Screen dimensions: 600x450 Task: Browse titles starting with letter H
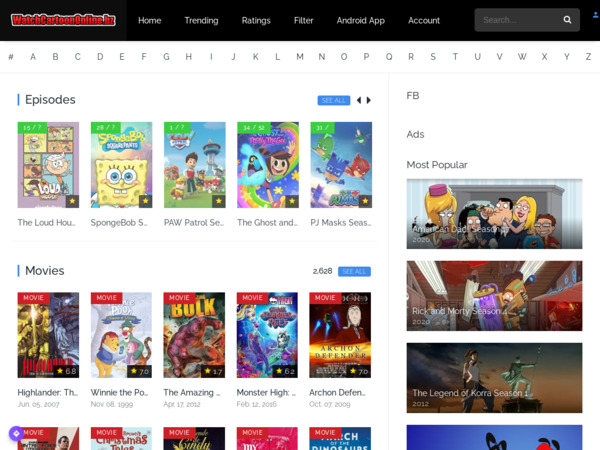click(189, 57)
